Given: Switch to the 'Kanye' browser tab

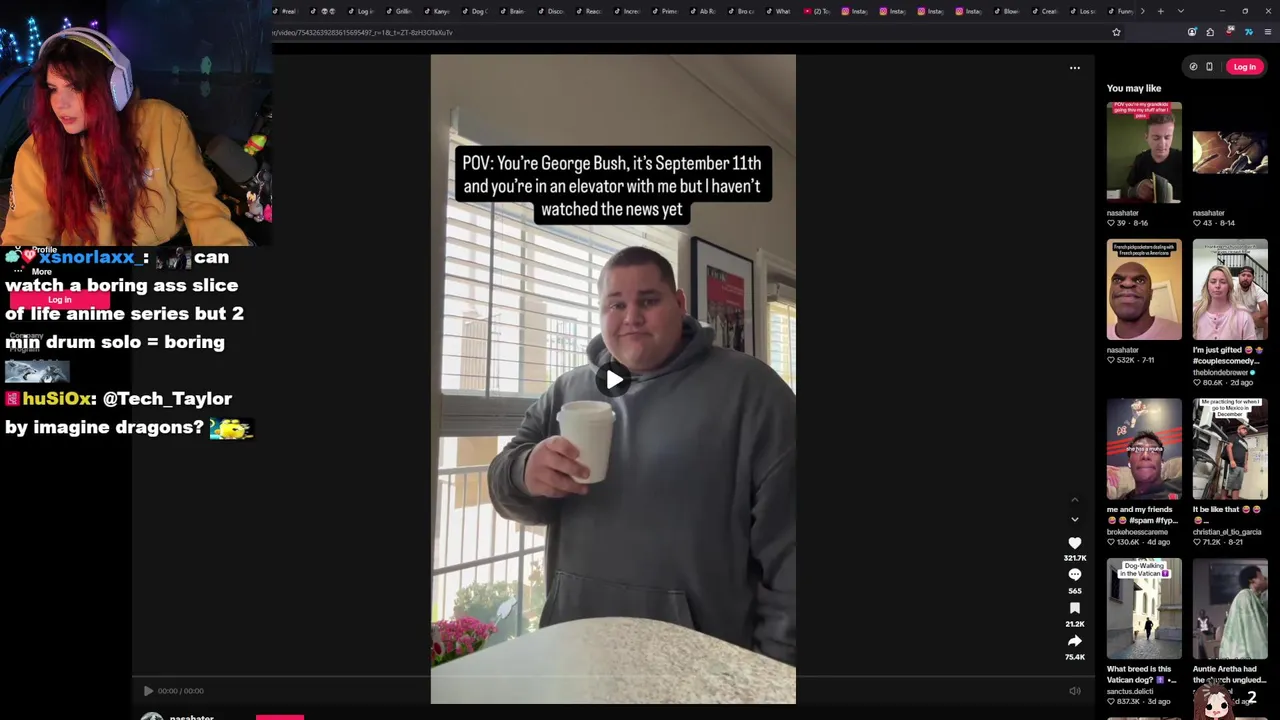Looking at the screenshot, I should (437, 11).
